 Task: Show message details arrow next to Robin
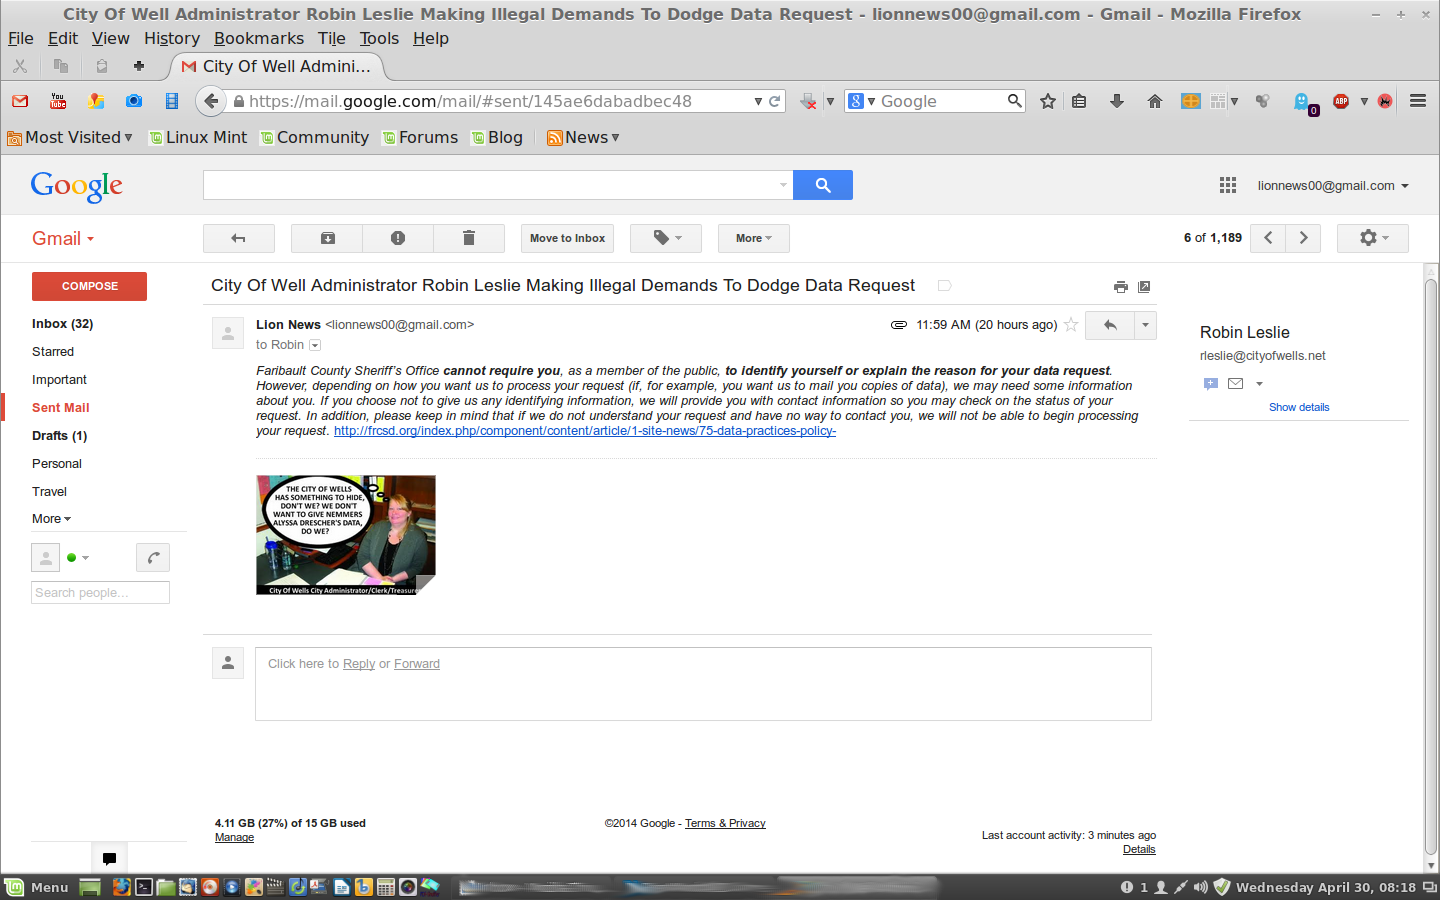coord(315,345)
